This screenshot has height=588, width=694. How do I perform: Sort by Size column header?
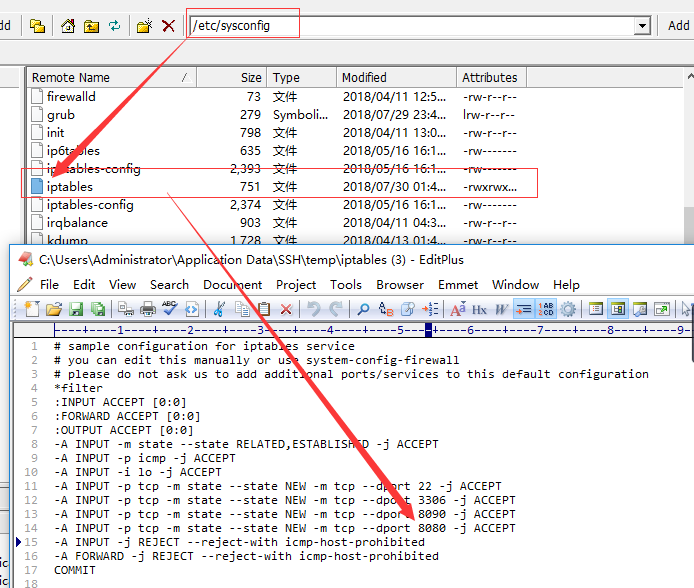coord(231,77)
